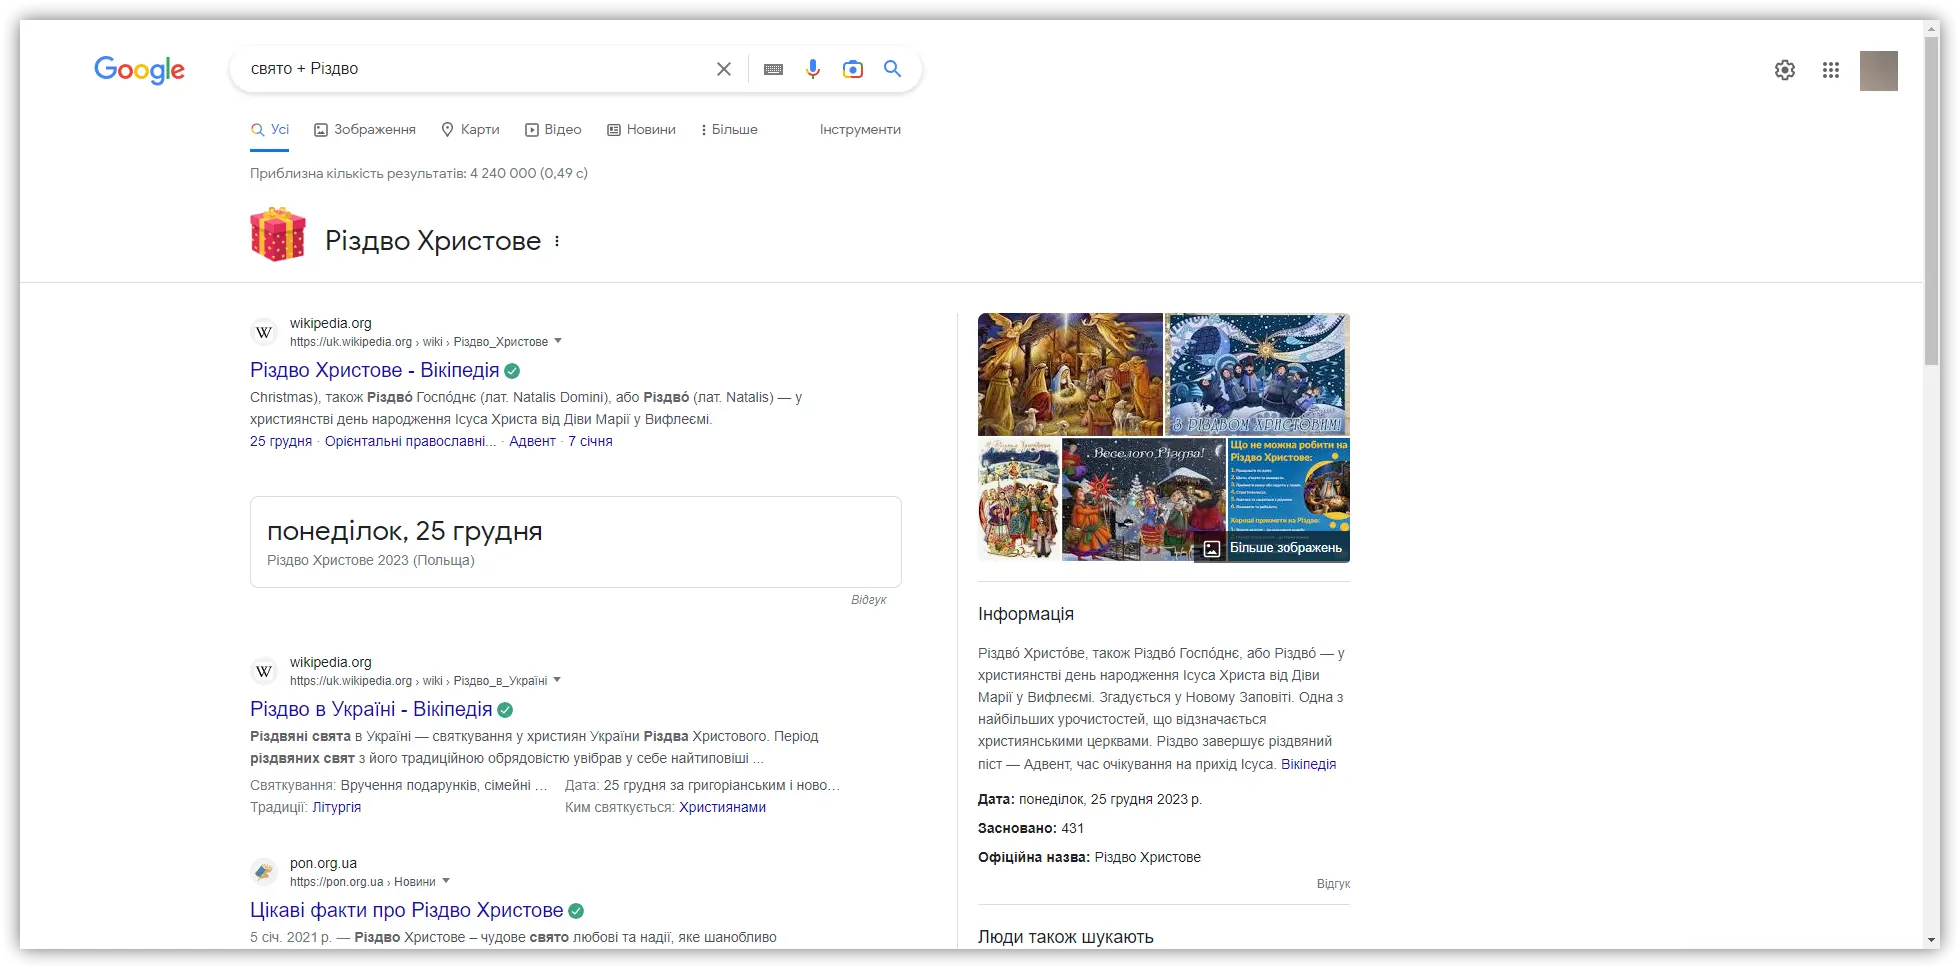Click image icon next to Більше зображень
1960x969 pixels.
[1211, 548]
